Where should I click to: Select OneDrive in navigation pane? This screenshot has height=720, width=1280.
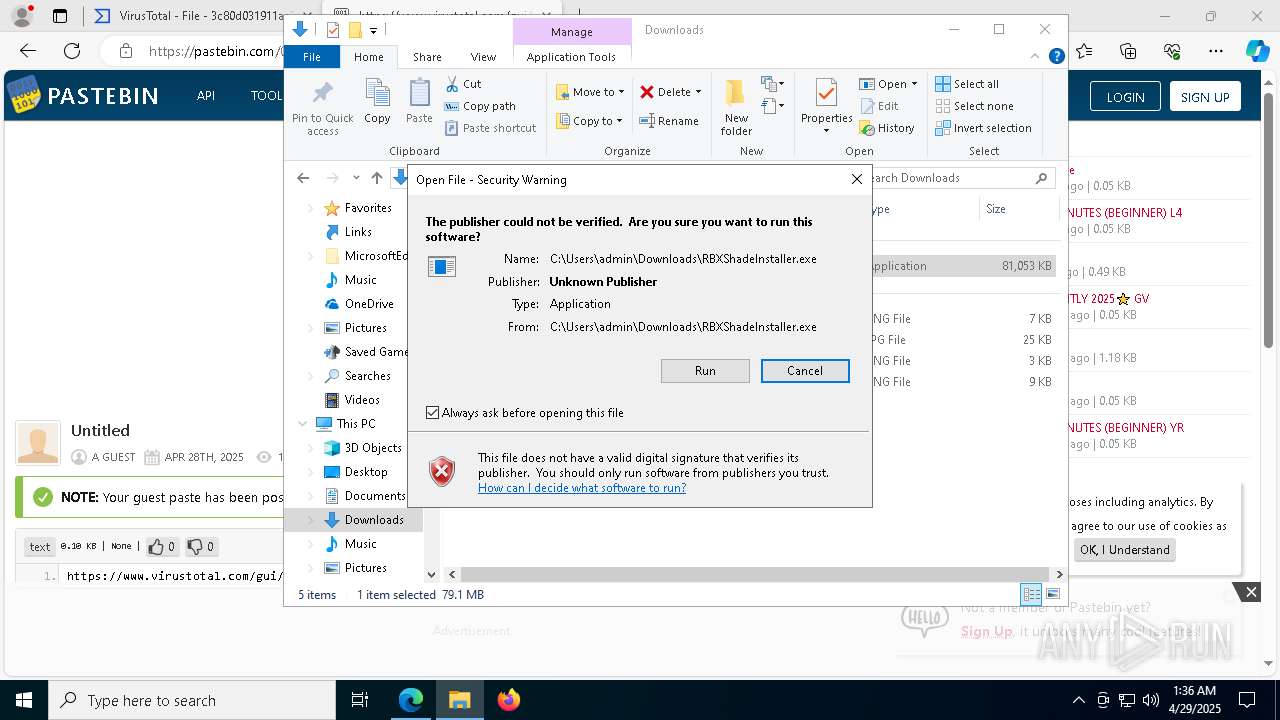pyautogui.click(x=369, y=304)
